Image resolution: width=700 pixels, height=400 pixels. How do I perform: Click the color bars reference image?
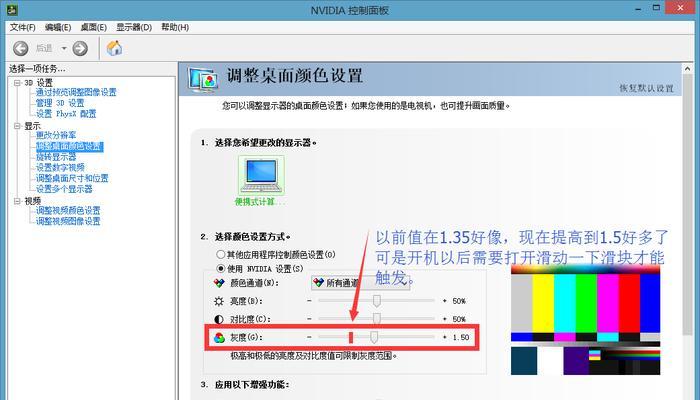(x=585, y=320)
